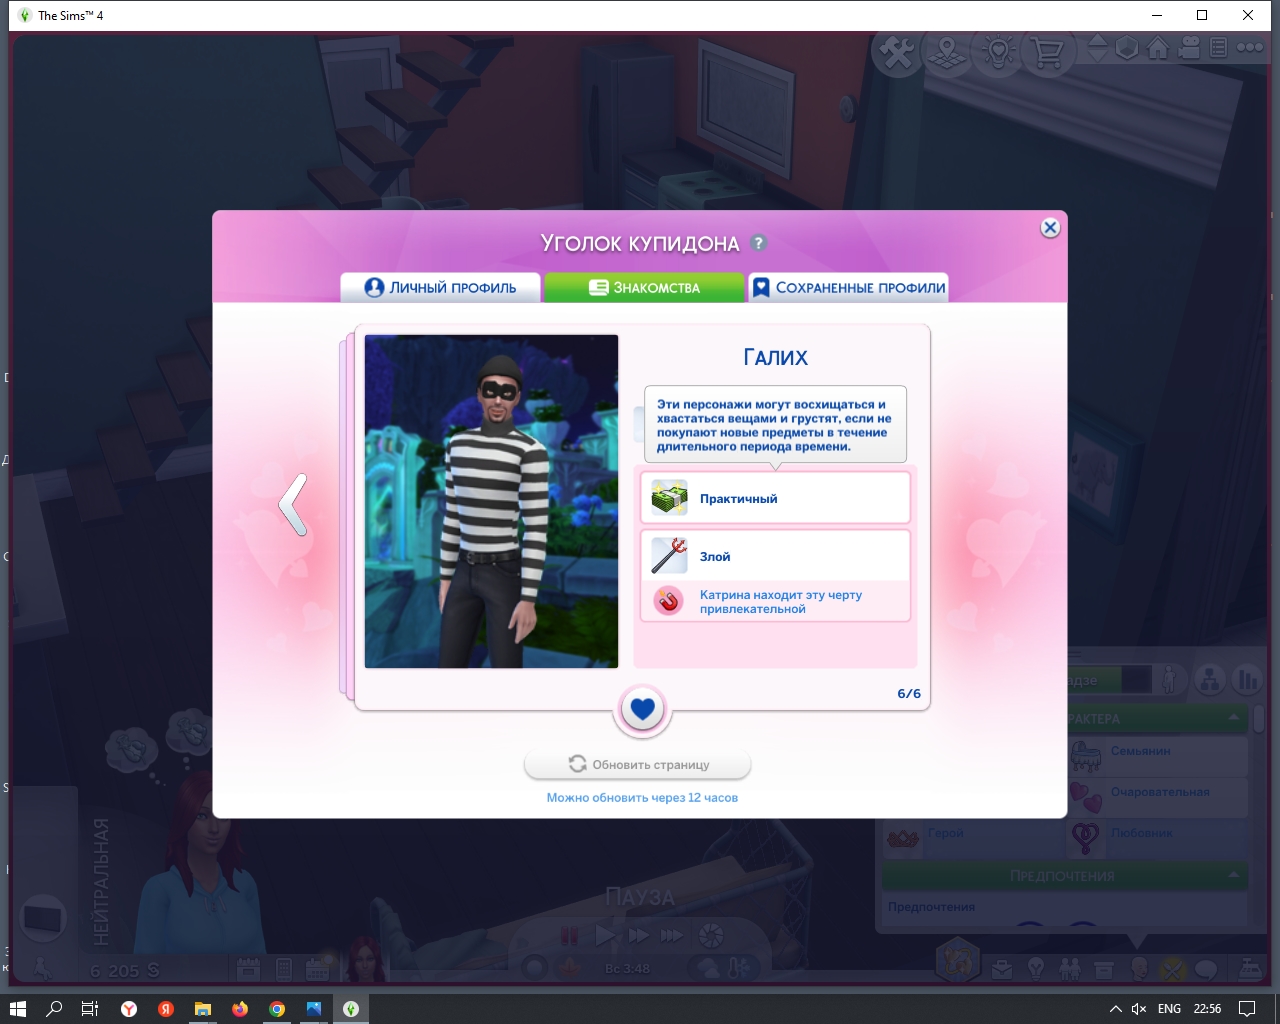Click the Злой trait pitchfork icon
This screenshot has width=1280, height=1024.
pyautogui.click(x=669, y=556)
